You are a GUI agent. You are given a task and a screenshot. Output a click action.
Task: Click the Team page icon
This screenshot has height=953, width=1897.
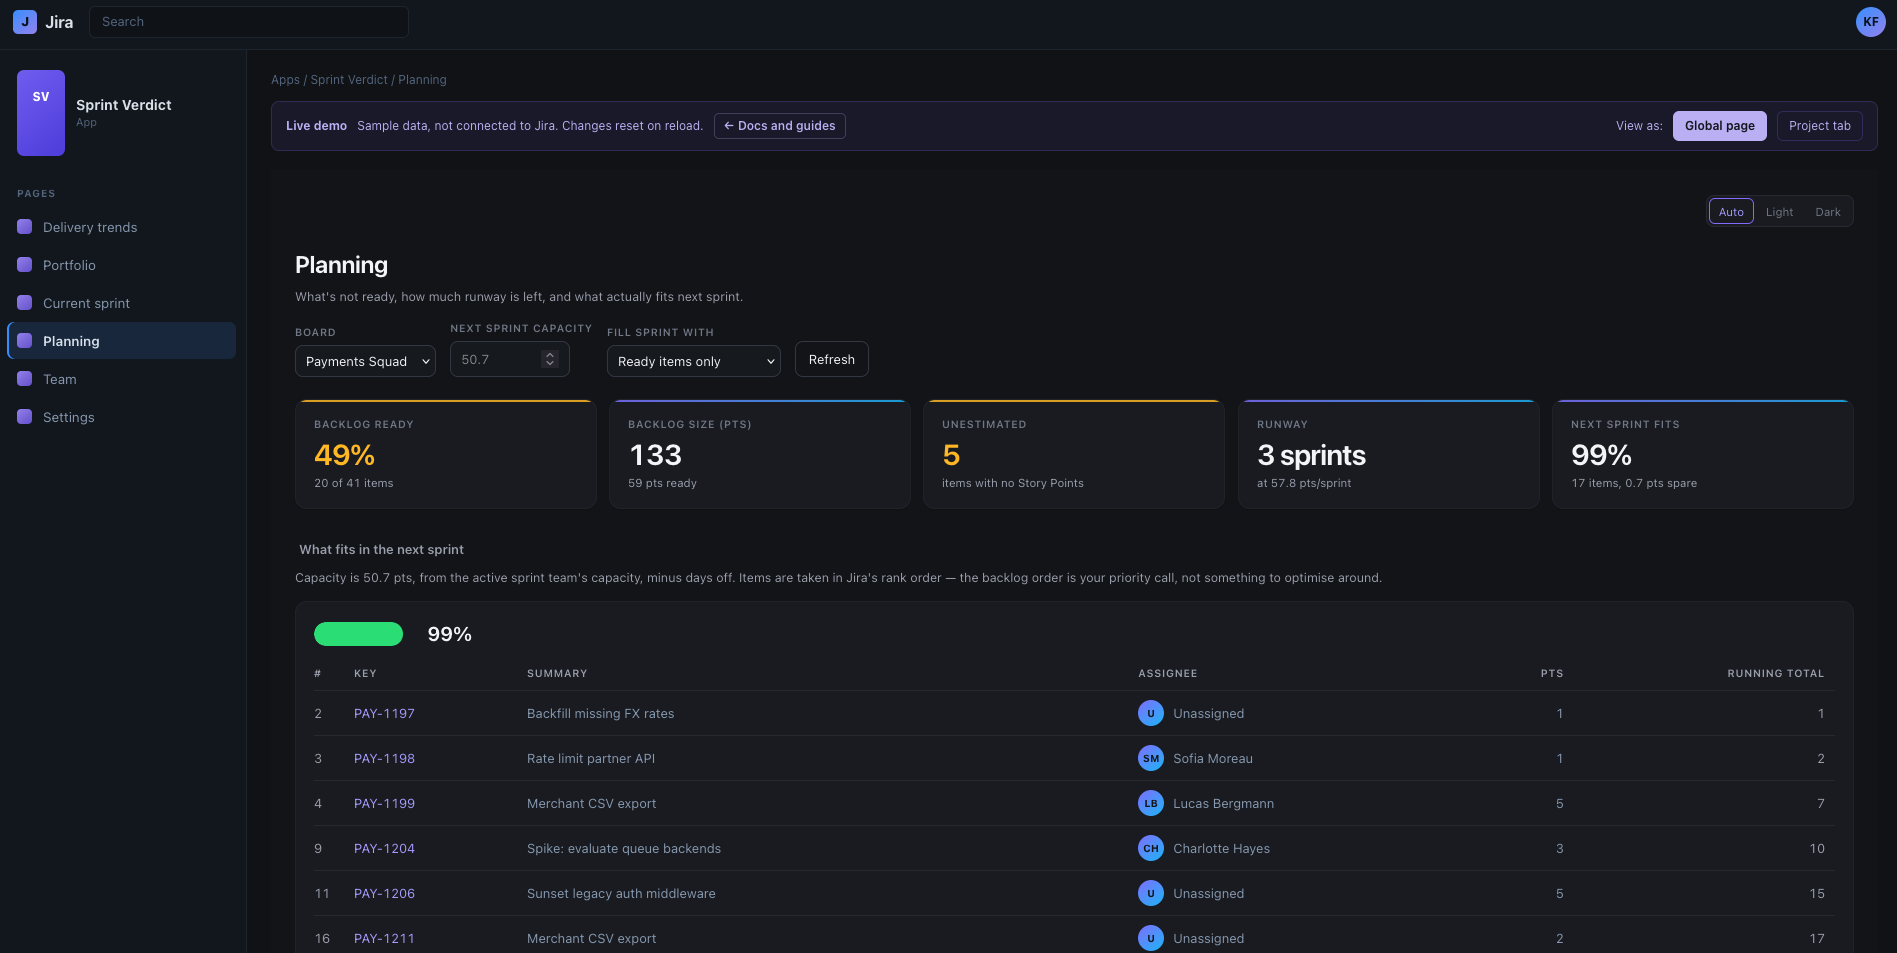click(25, 379)
